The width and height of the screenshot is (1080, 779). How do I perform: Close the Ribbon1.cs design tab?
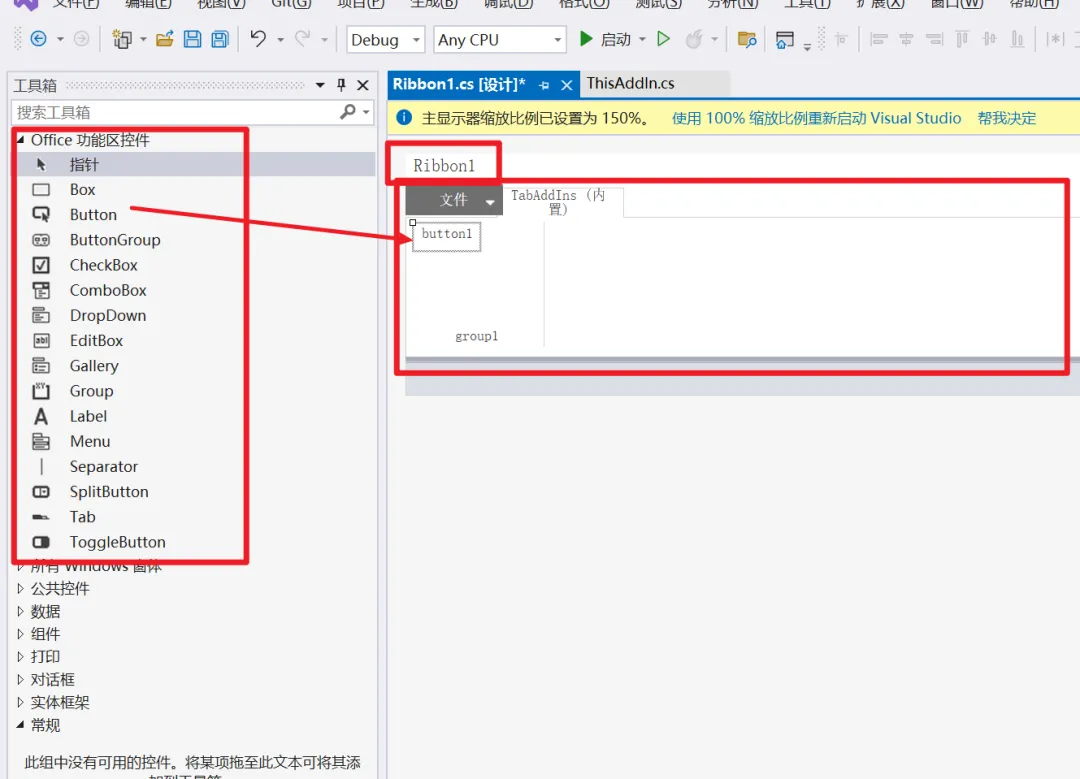click(567, 85)
